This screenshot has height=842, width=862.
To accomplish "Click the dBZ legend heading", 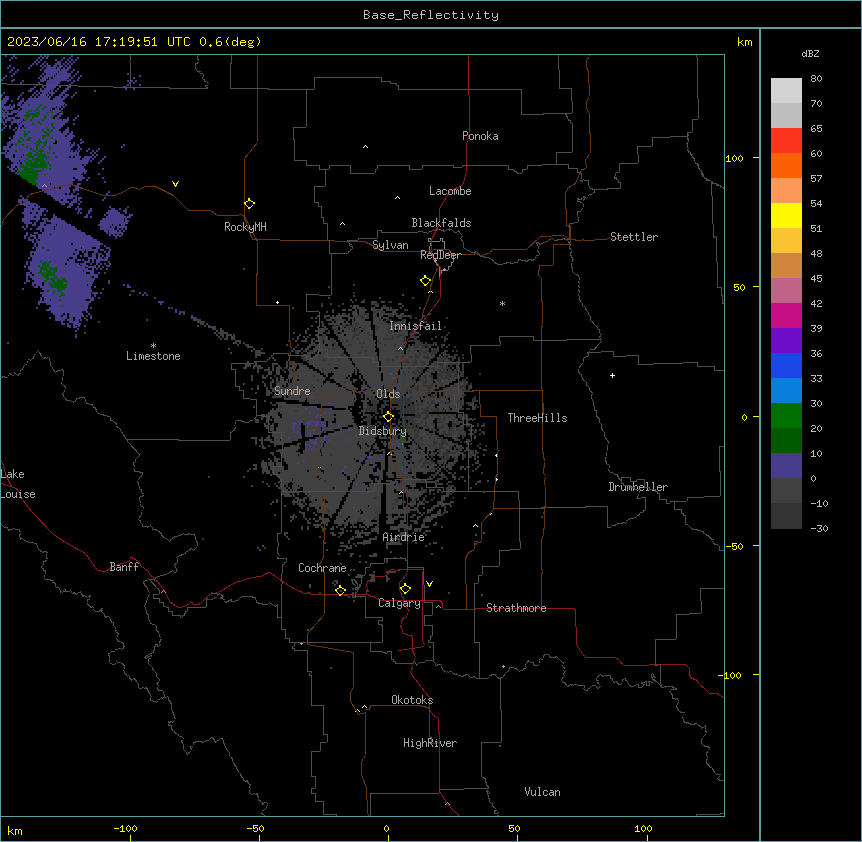I will [x=810, y=53].
